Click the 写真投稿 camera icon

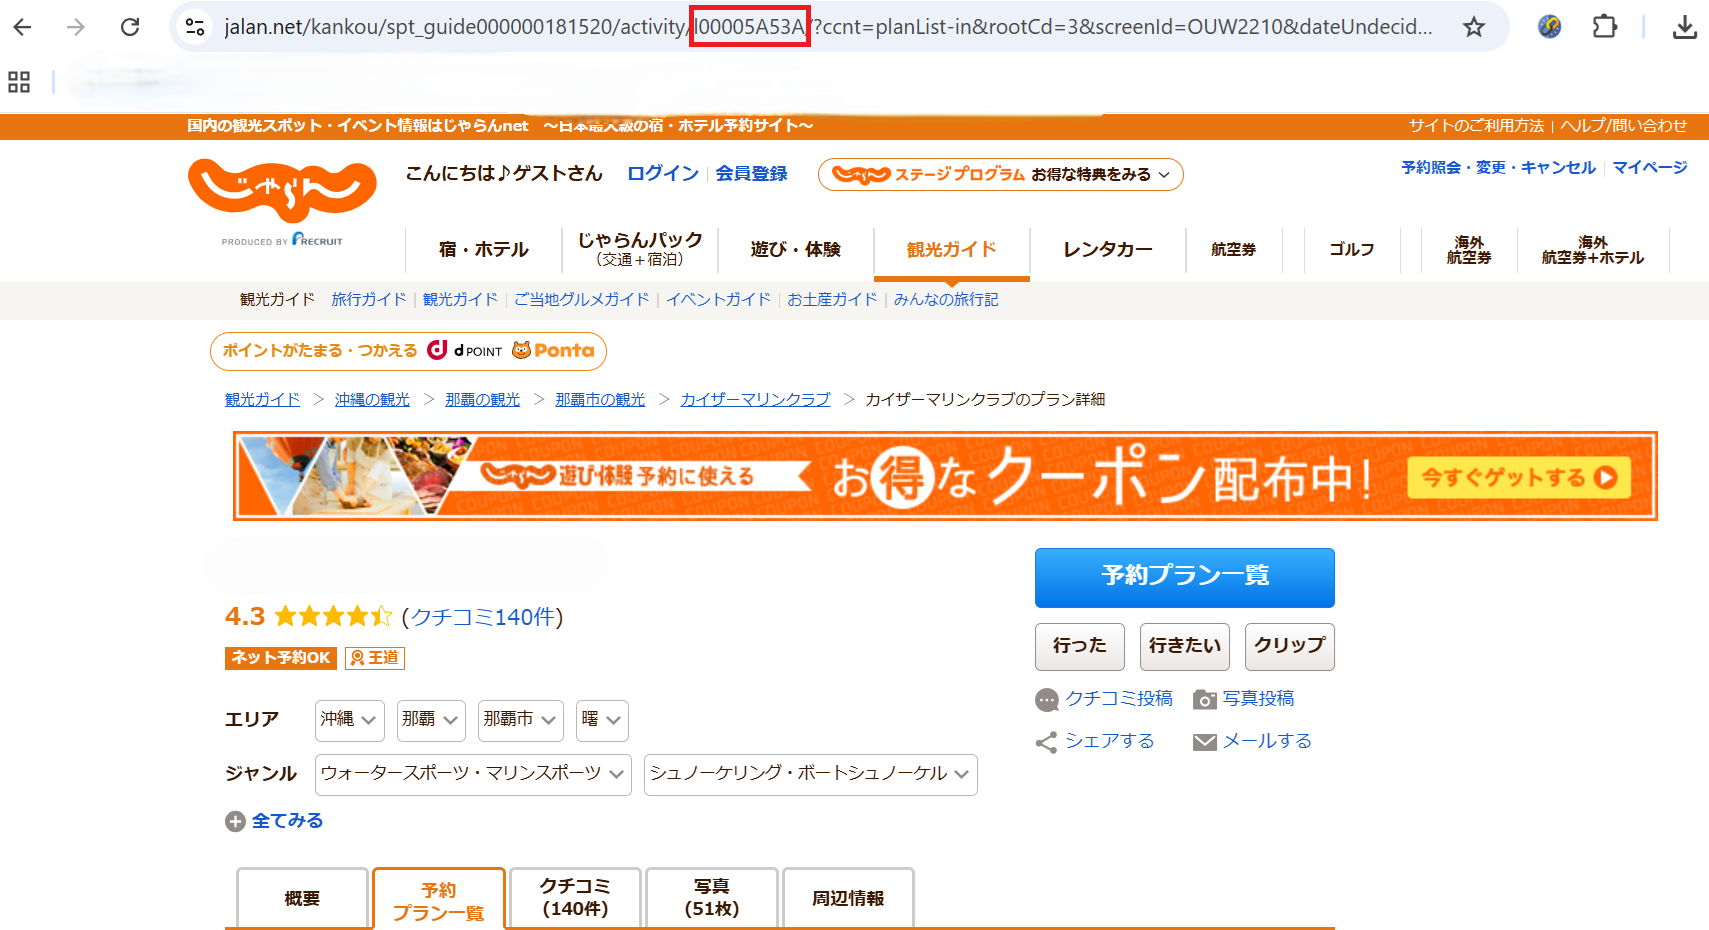click(1205, 700)
